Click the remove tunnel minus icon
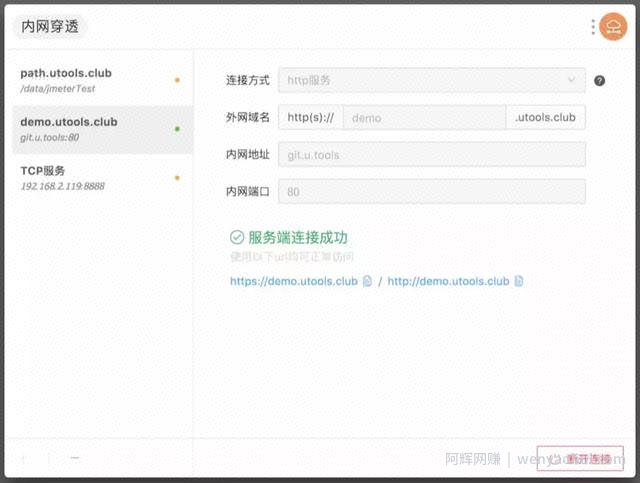This screenshot has height=483, width=640. pyautogui.click(x=75, y=458)
